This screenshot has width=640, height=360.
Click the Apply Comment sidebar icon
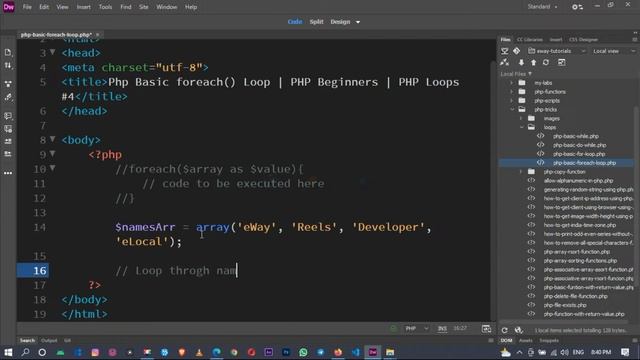click(8, 116)
